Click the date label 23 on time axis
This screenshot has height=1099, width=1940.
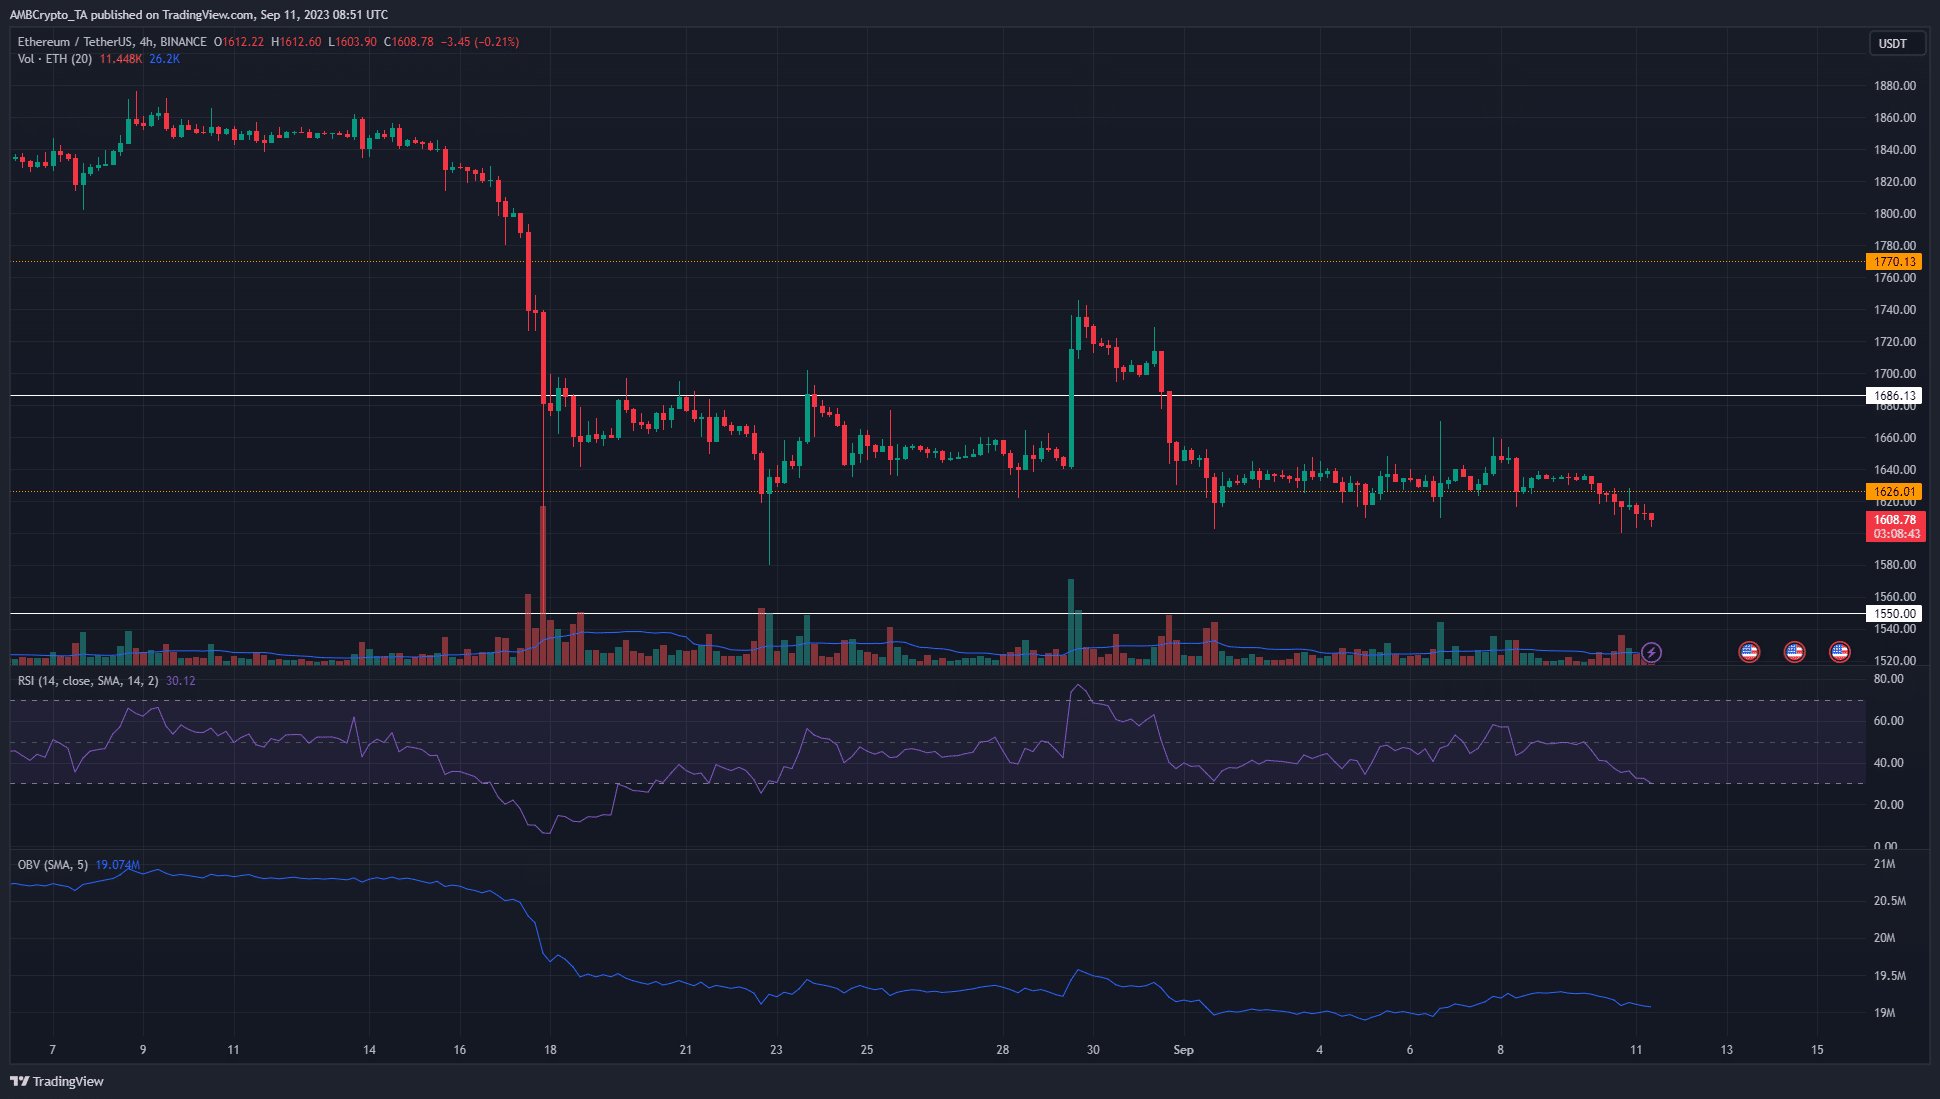pyautogui.click(x=776, y=1050)
